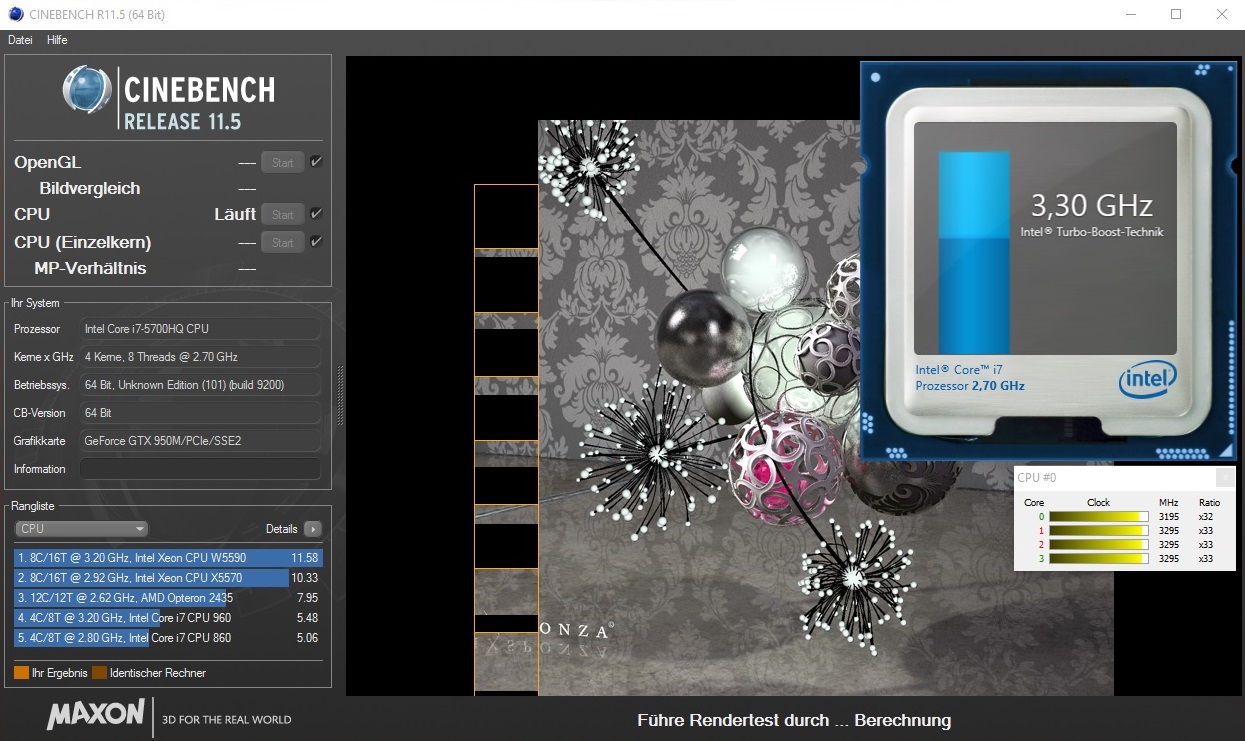The image size is (1245, 741).
Task: Click the Betriebssys. field value
Action: [200, 385]
